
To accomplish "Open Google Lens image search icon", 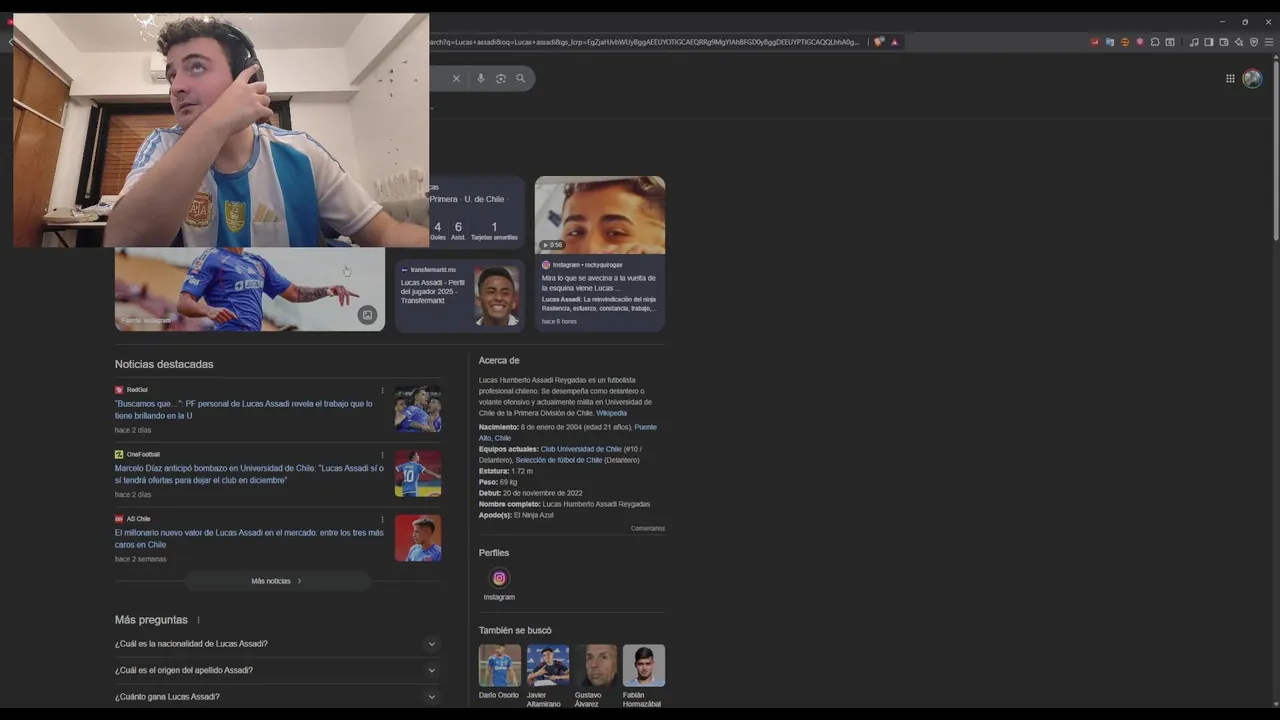I will pyautogui.click(x=501, y=78).
